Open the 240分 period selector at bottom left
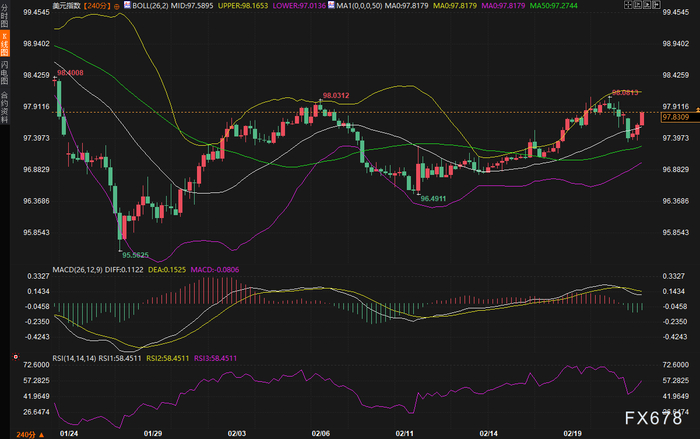 coord(26,435)
